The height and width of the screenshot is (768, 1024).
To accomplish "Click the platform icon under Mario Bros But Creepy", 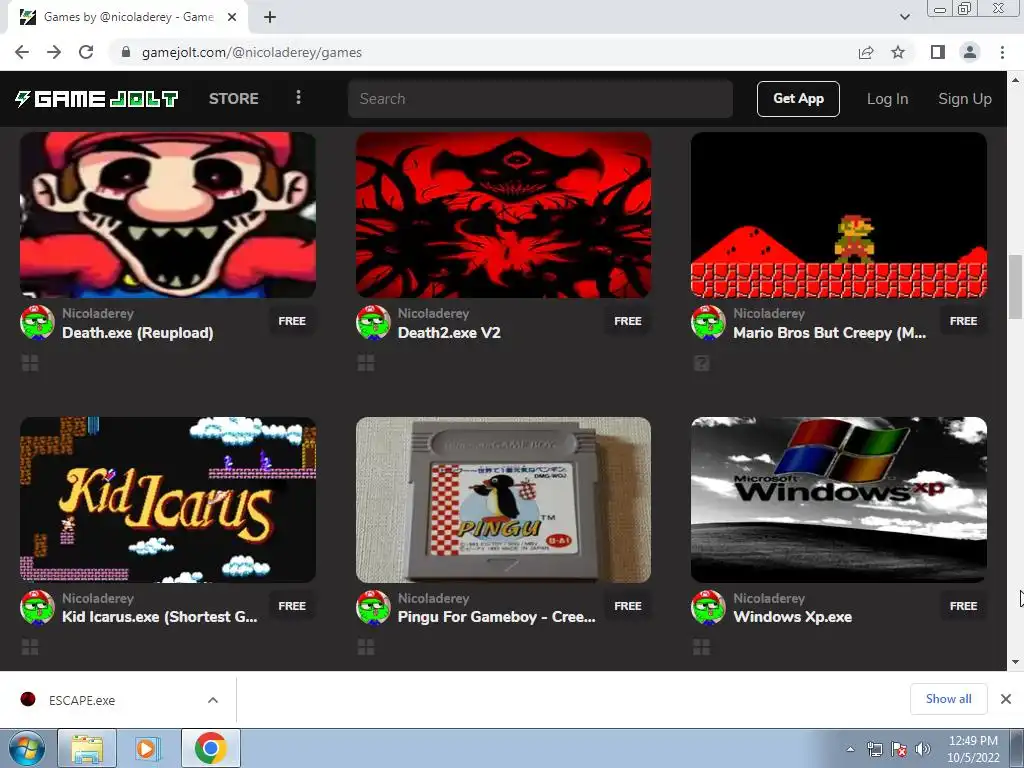I will tap(701, 363).
